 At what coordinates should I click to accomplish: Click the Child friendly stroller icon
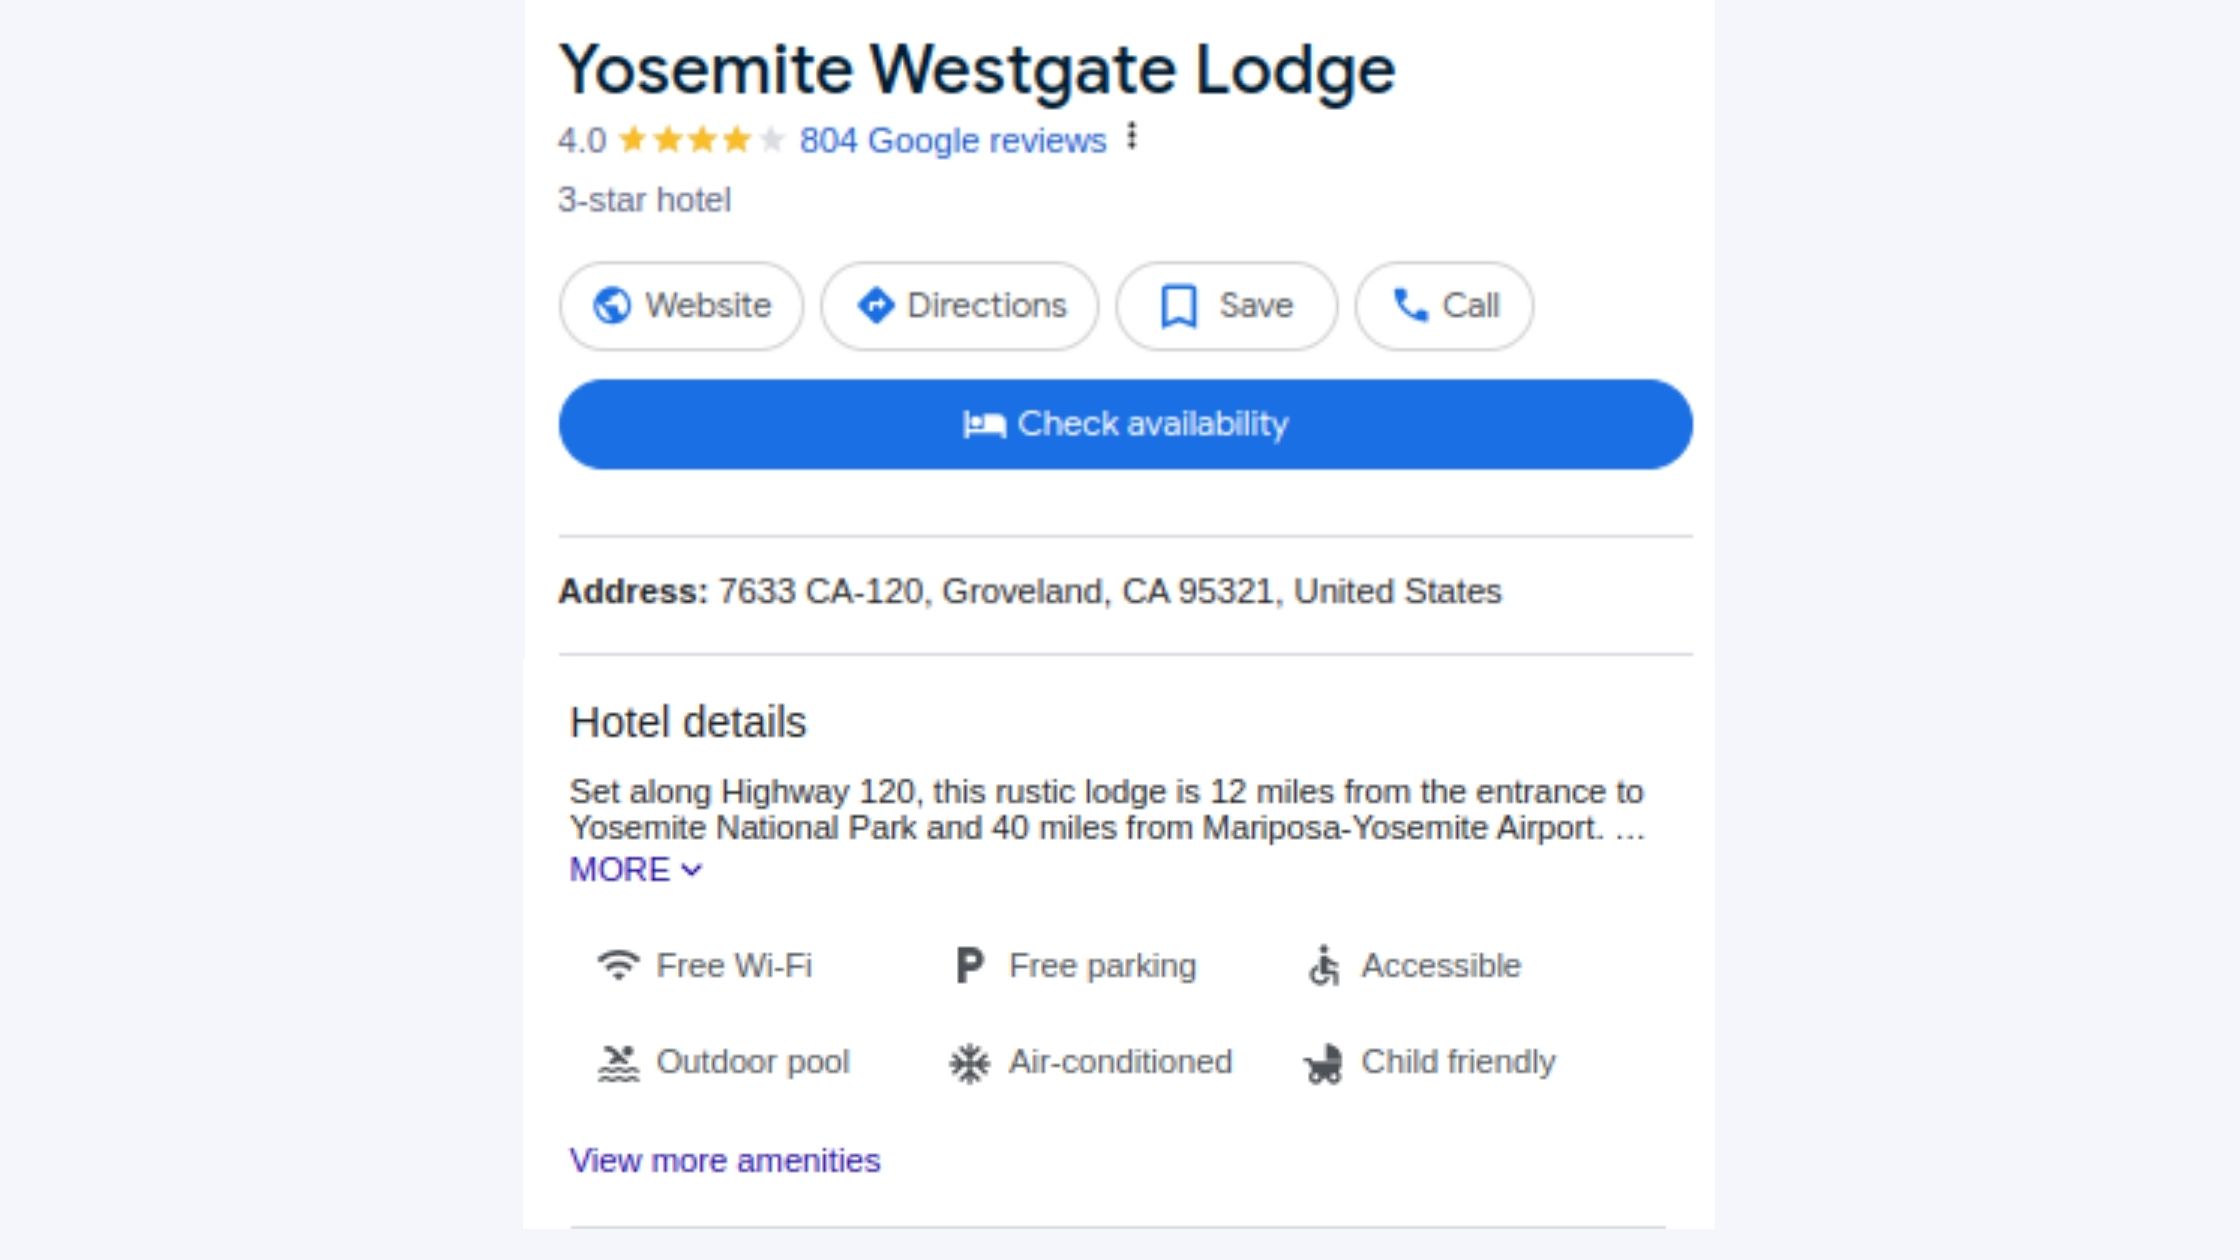(x=1323, y=1064)
